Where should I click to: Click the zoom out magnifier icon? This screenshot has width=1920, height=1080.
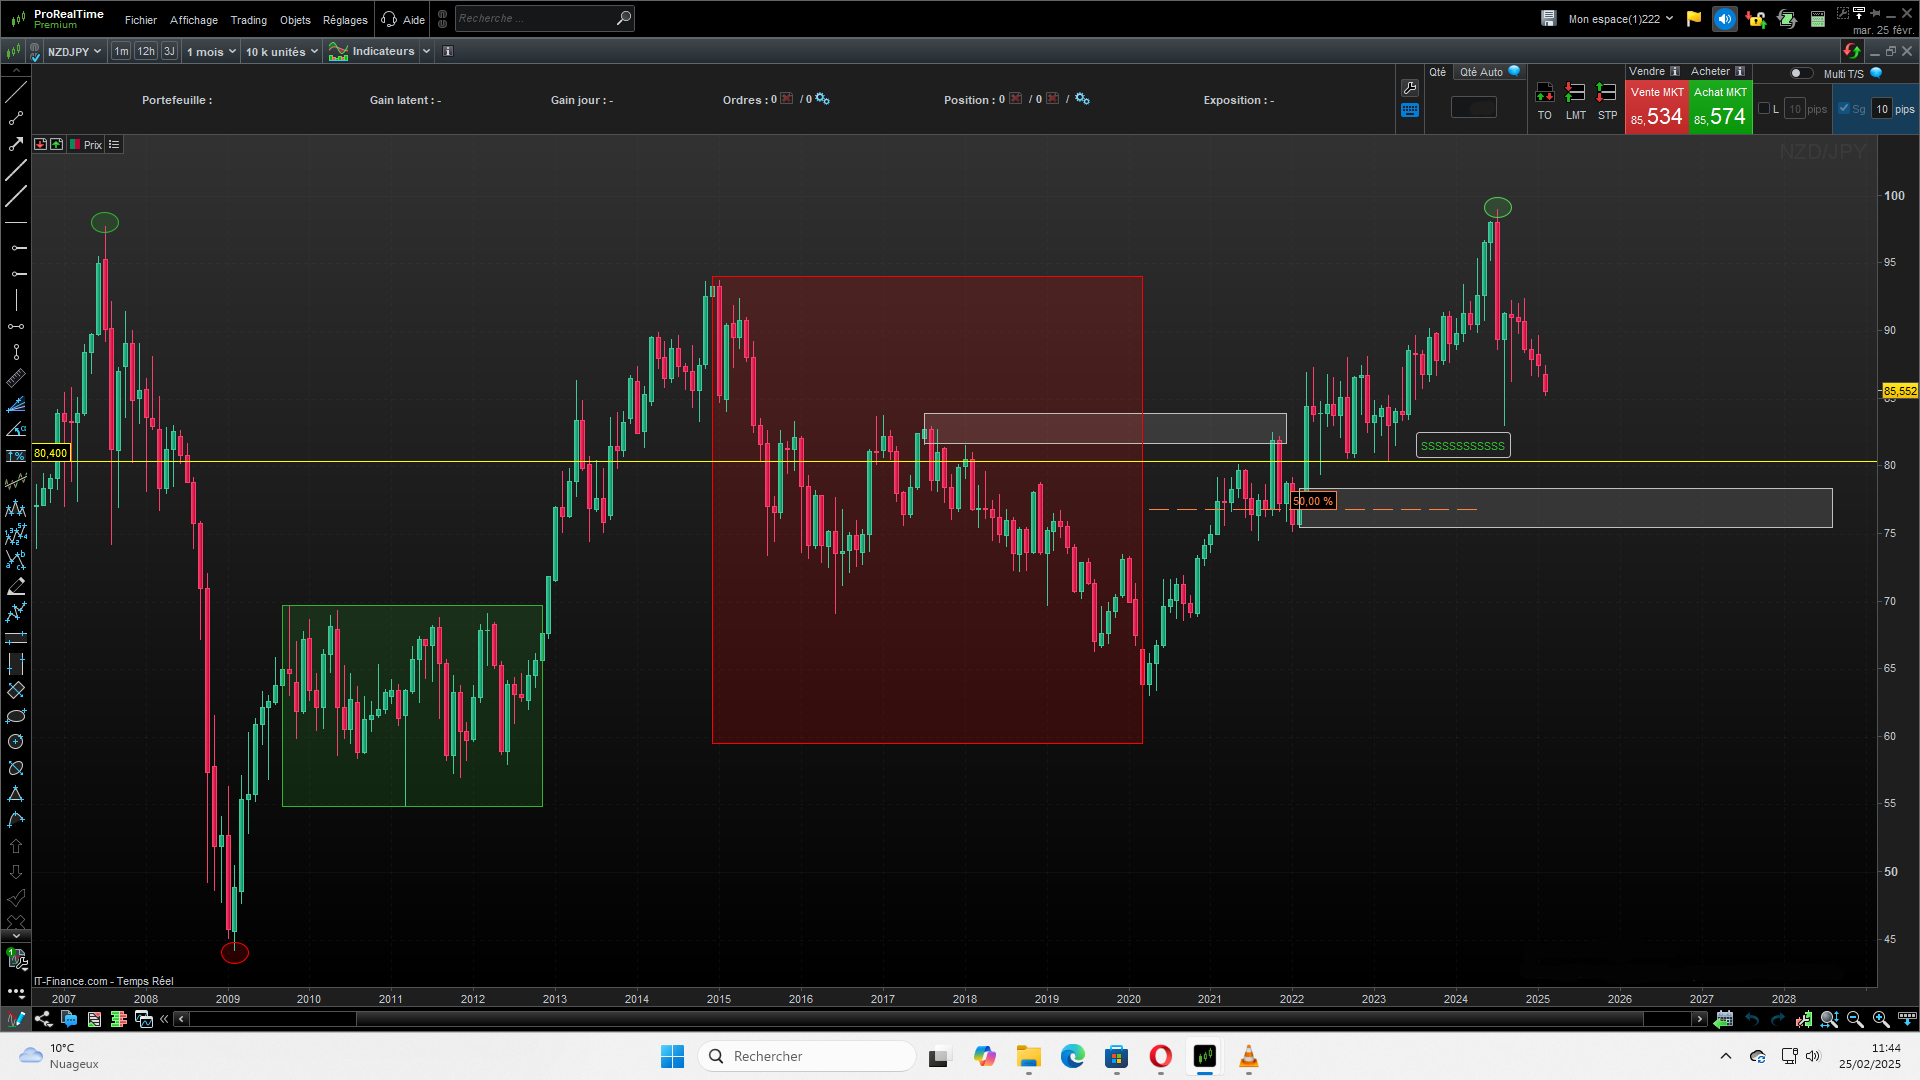tap(1855, 1019)
